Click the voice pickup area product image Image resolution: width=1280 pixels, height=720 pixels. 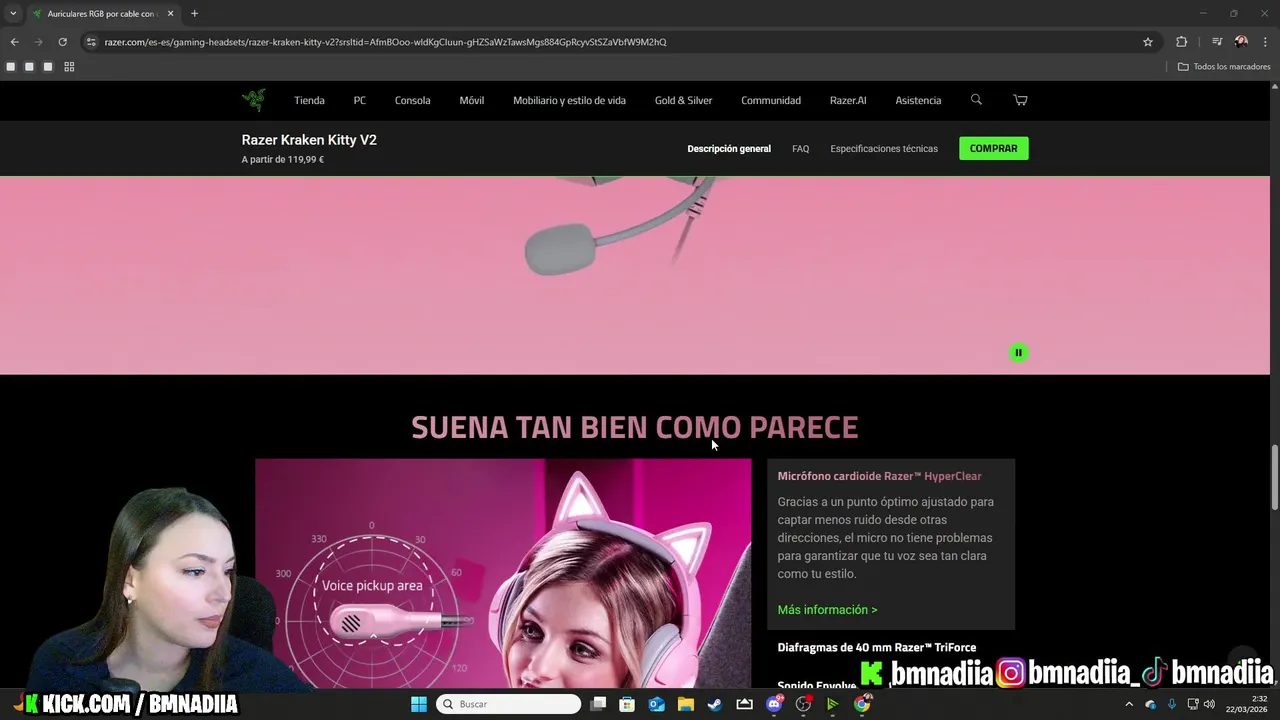click(x=503, y=573)
